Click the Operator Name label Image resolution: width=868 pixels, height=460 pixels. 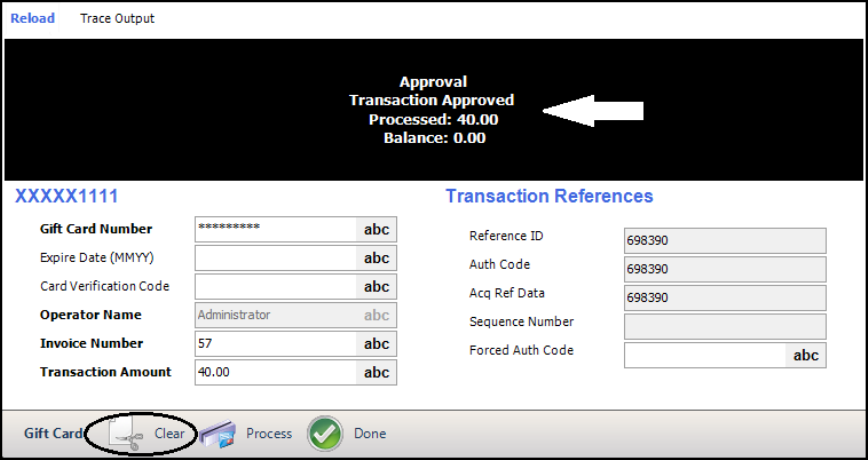tap(90, 315)
